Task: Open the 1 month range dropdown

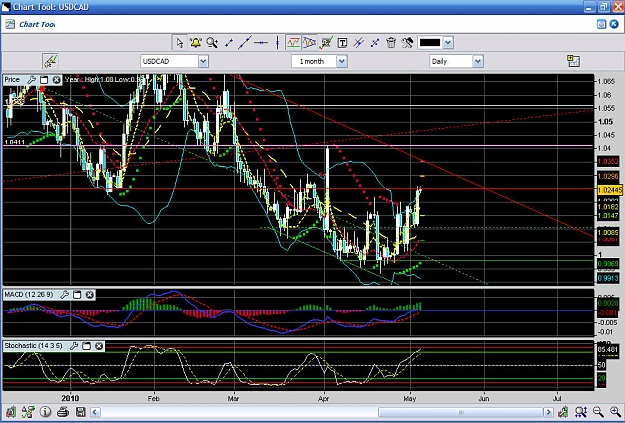Action: 342,61
